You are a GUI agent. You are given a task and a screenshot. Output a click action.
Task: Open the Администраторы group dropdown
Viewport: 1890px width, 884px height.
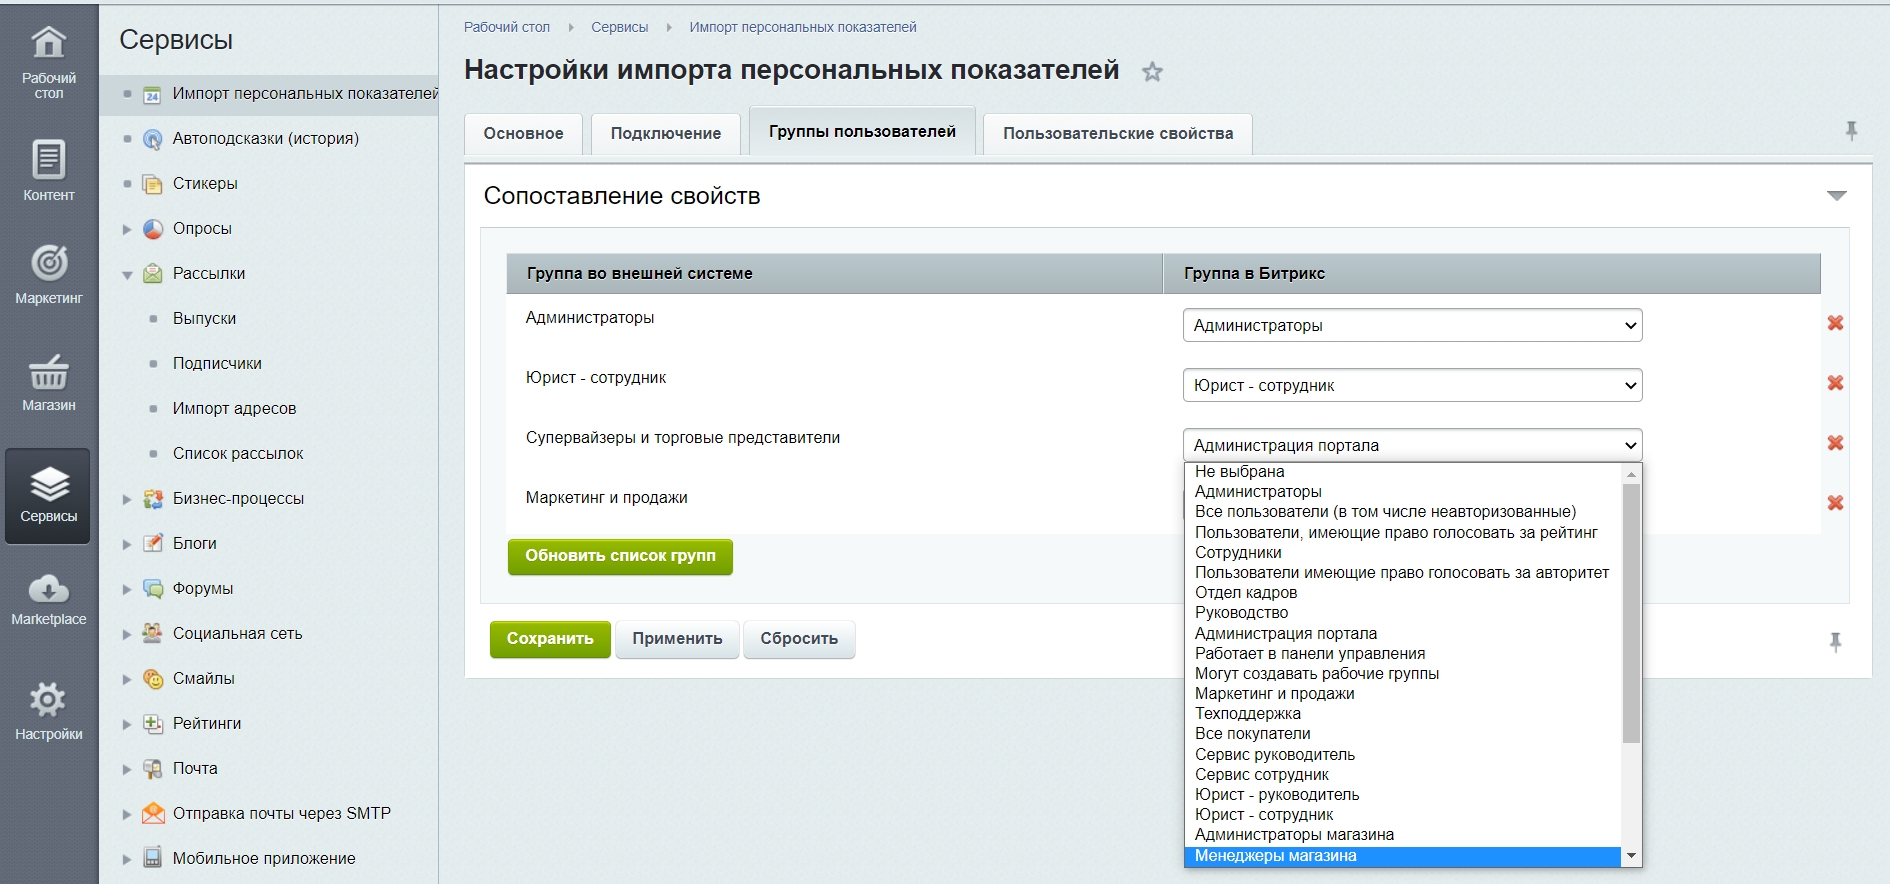1411,325
